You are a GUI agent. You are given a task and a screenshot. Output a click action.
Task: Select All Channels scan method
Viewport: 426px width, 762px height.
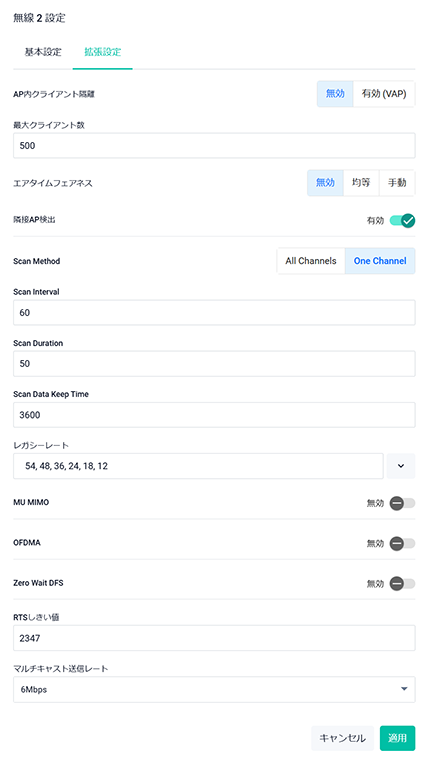311,261
